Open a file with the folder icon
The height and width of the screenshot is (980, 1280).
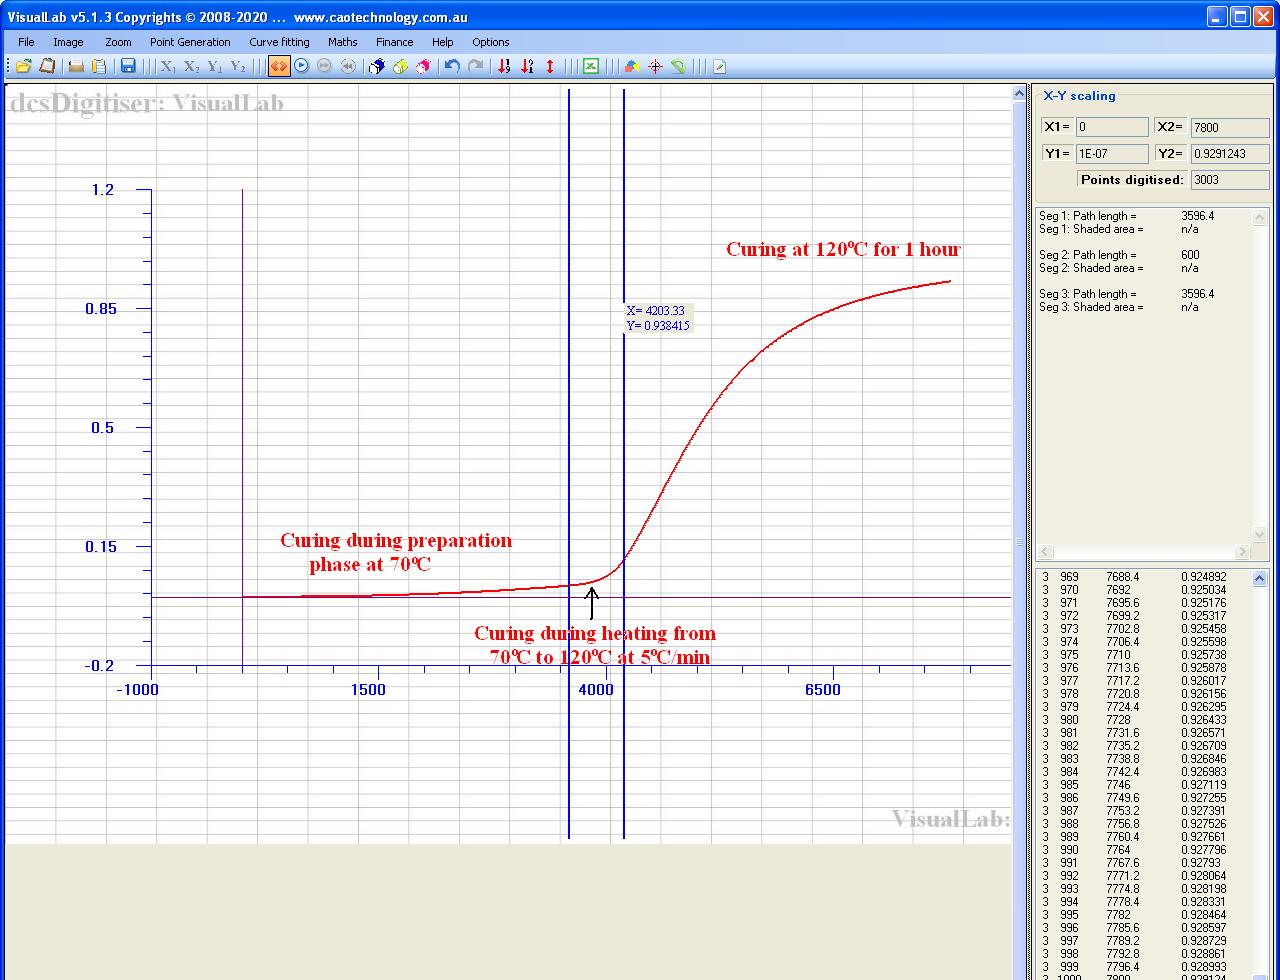[22, 67]
